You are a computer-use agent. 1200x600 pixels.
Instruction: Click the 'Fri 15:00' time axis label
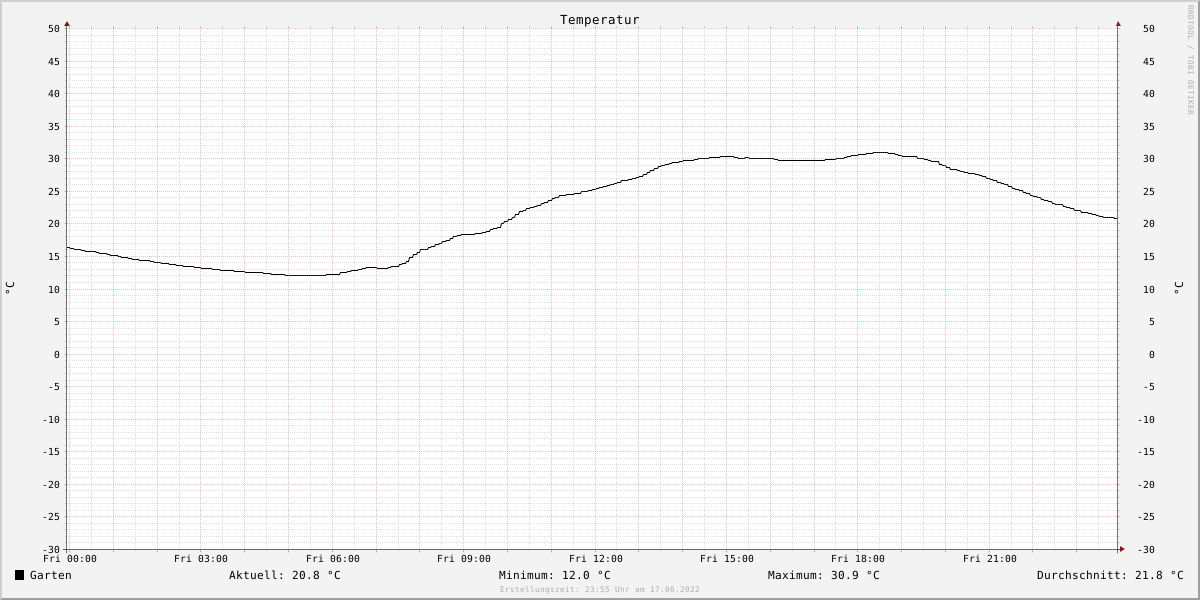click(x=727, y=559)
